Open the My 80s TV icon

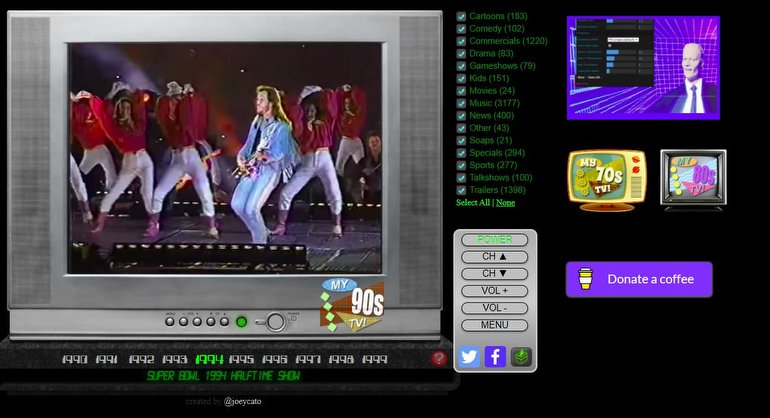[x=693, y=180]
